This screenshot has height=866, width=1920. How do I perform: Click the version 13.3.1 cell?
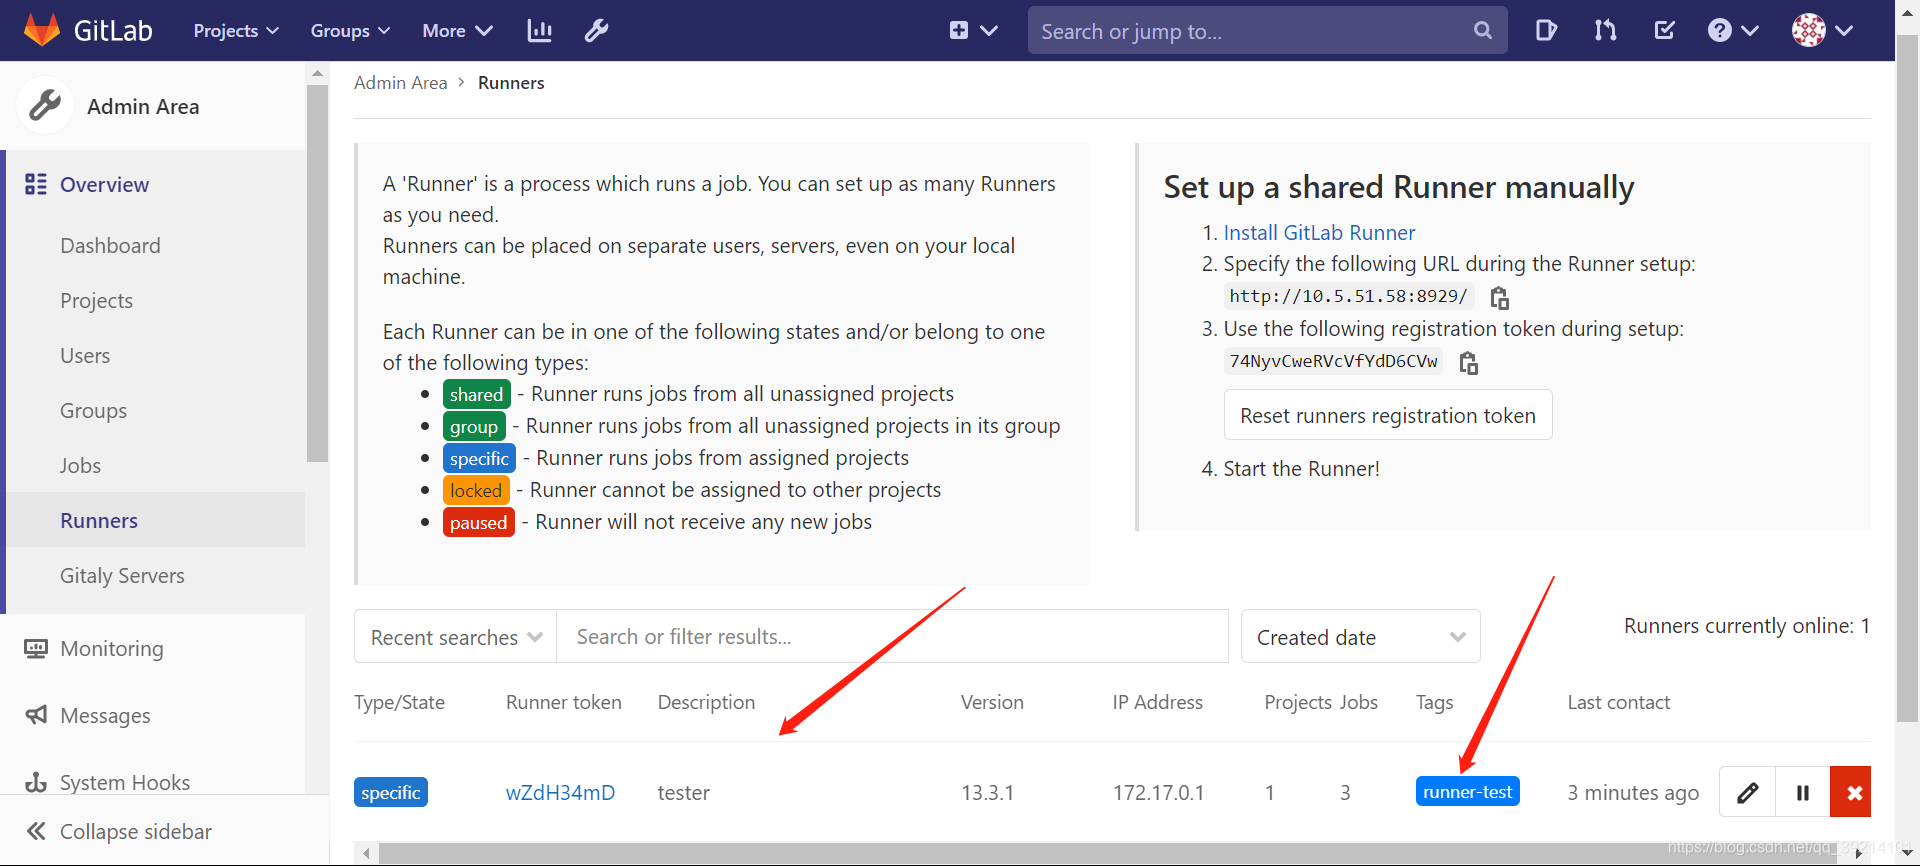[987, 793]
